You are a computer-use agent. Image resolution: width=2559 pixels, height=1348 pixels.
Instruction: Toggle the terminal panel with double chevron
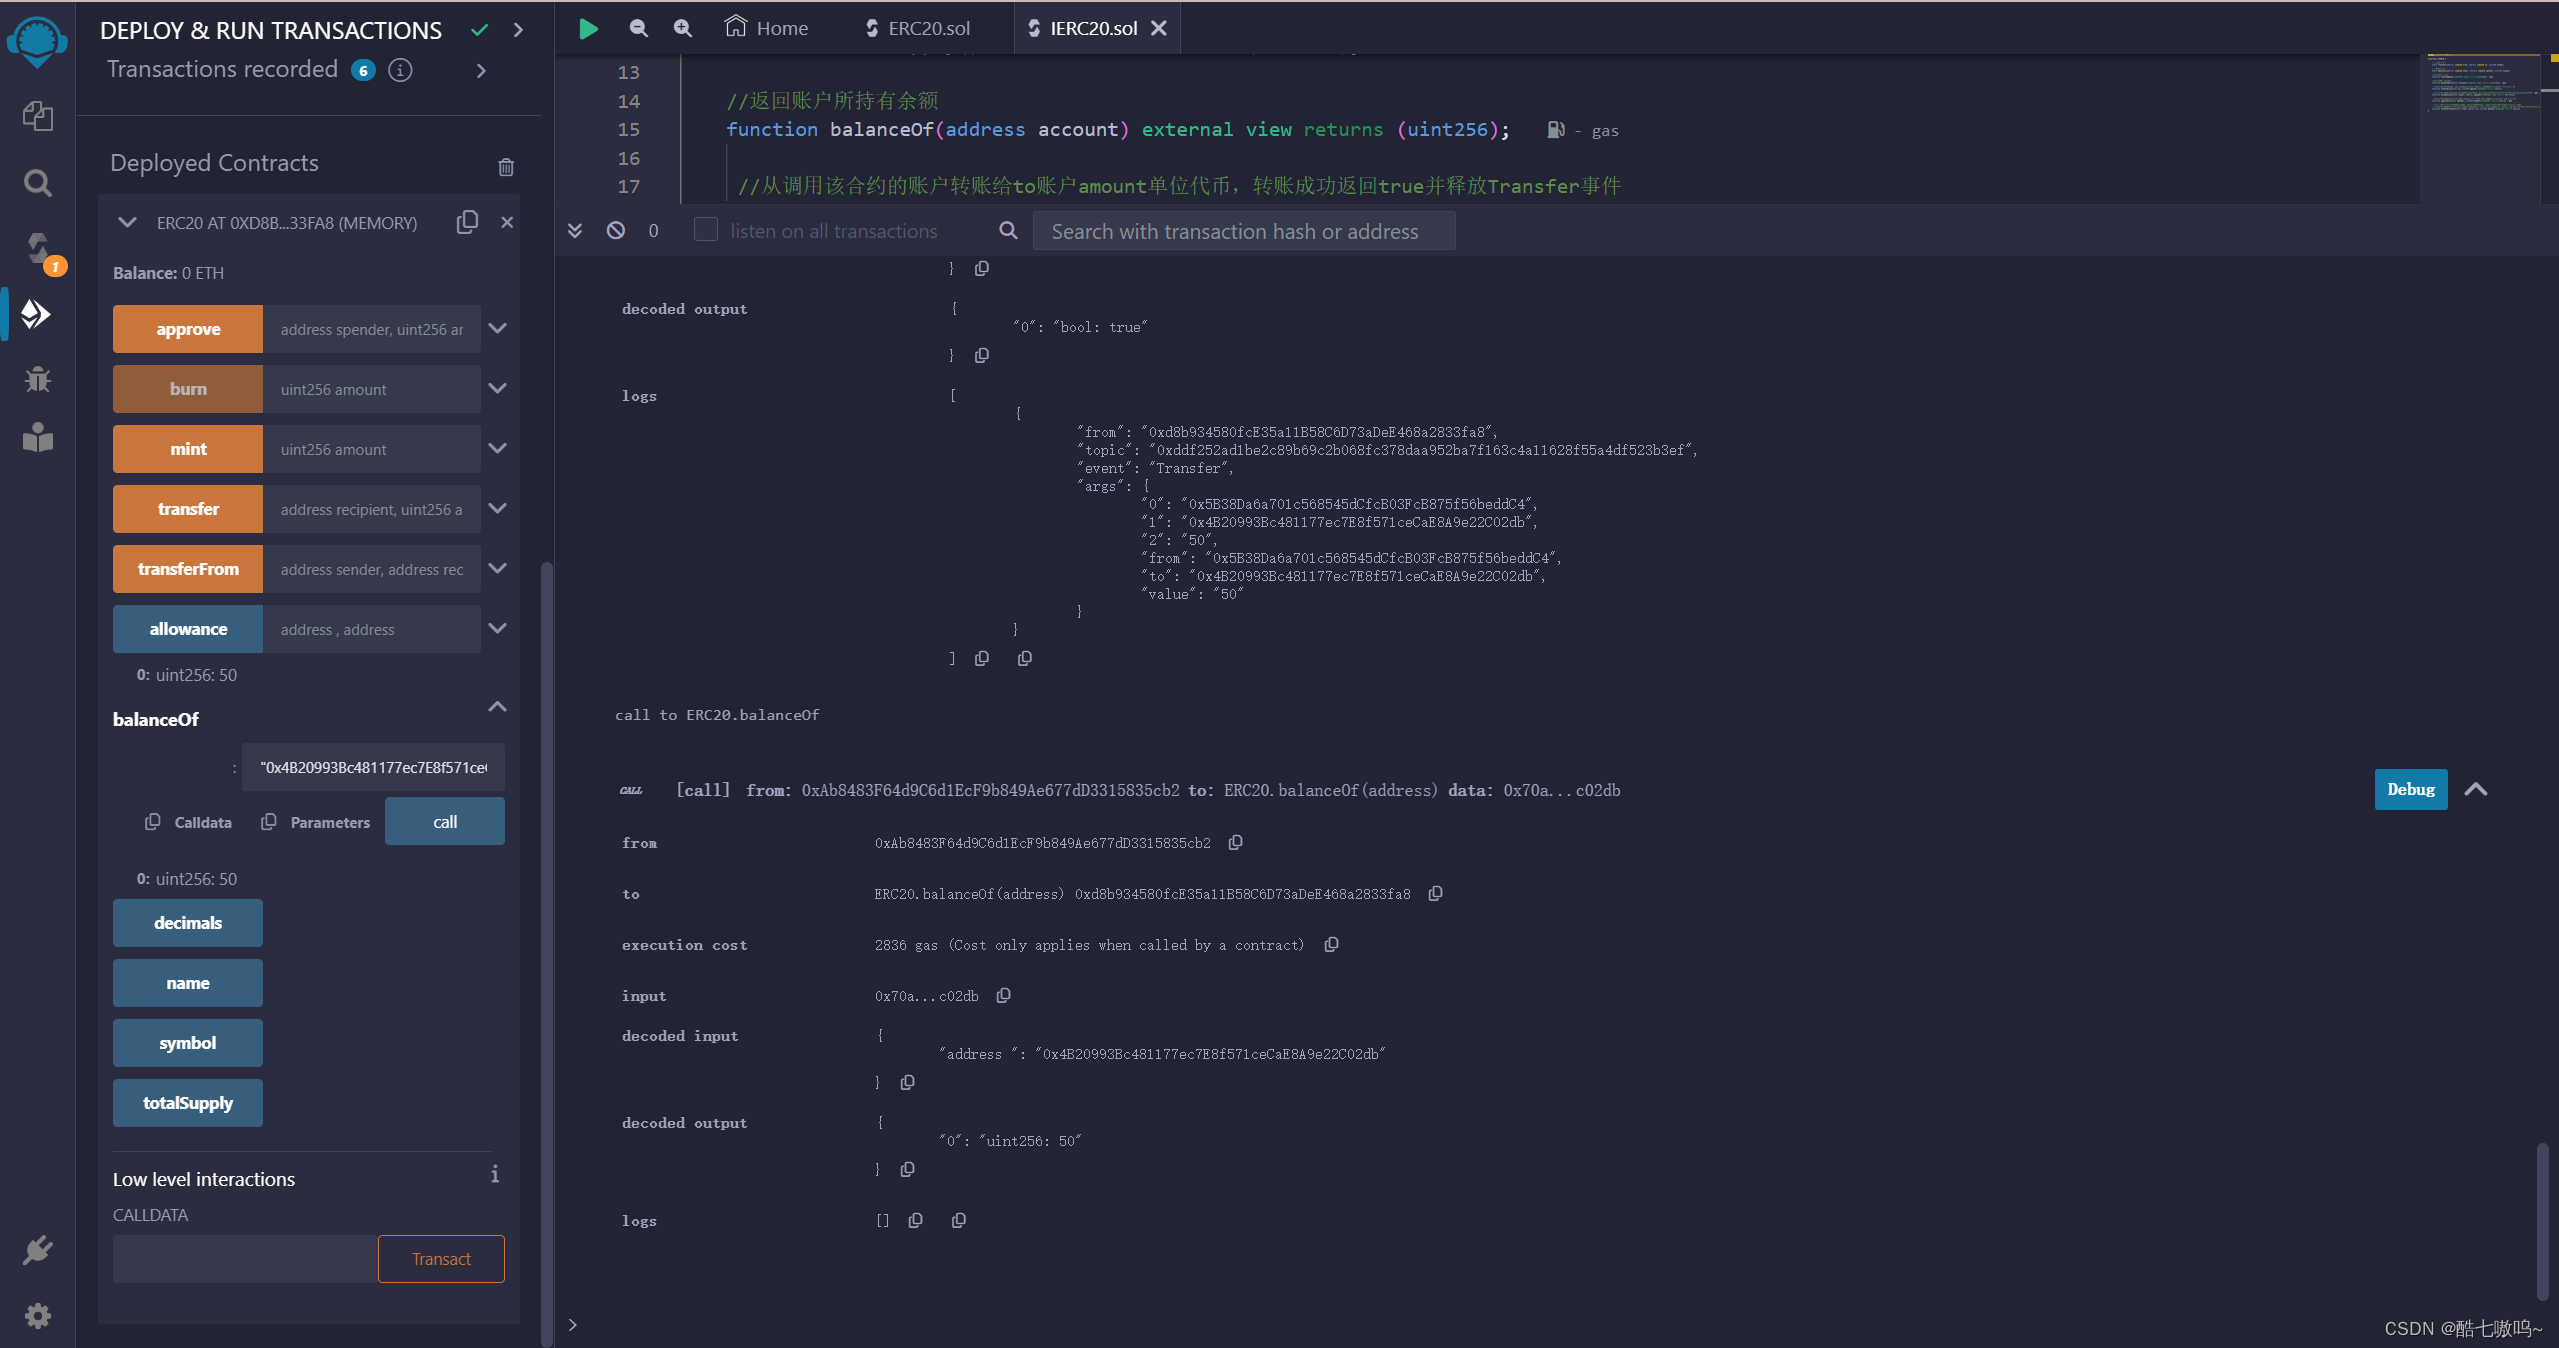click(575, 231)
